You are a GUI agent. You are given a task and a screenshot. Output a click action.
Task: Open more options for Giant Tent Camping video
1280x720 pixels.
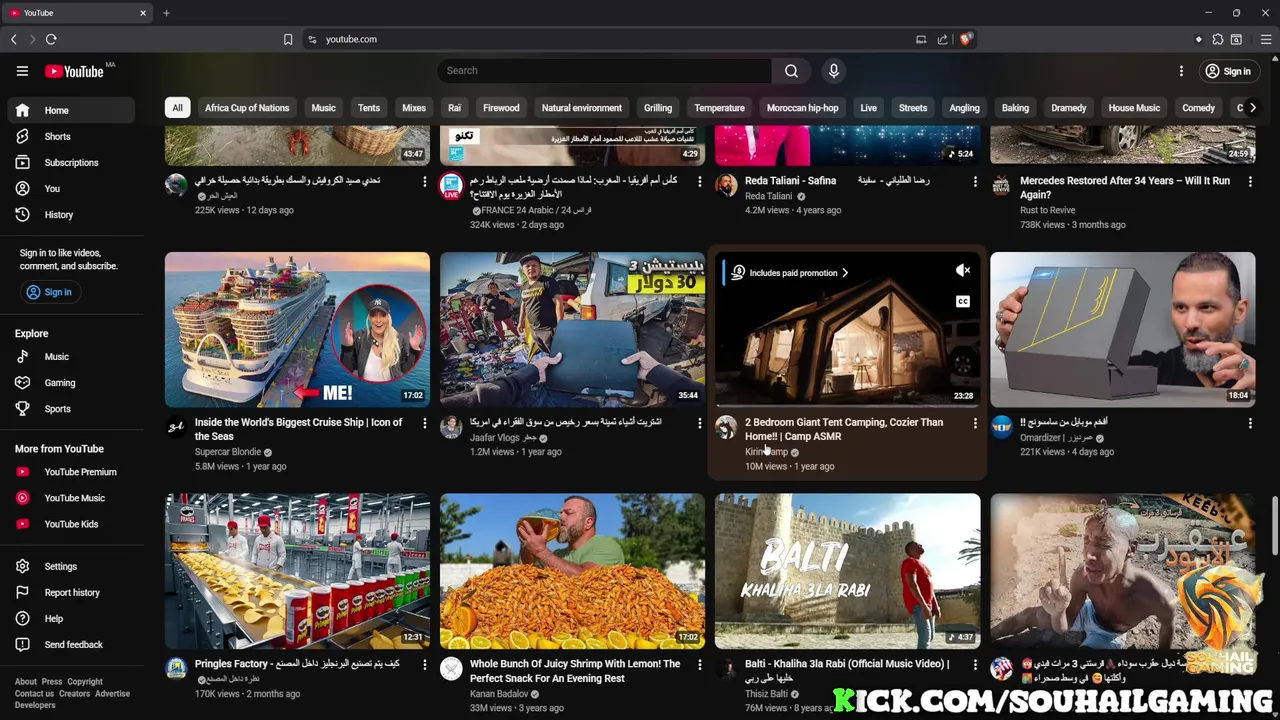point(975,423)
